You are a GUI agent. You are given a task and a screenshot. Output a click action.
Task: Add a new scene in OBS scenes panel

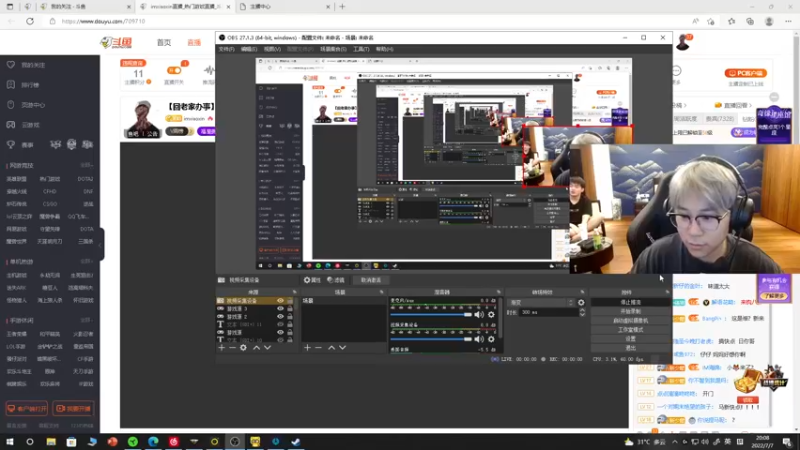pyautogui.click(x=307, y=347)
